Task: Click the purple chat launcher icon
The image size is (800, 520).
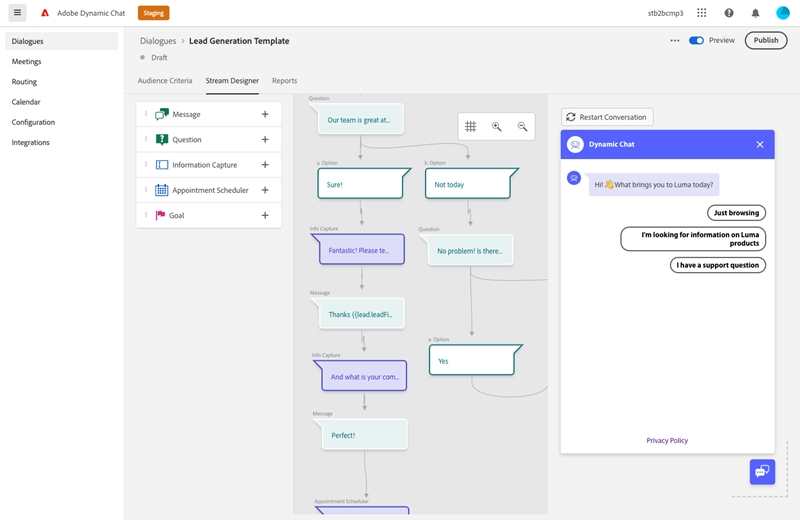Action: [762, 472]
